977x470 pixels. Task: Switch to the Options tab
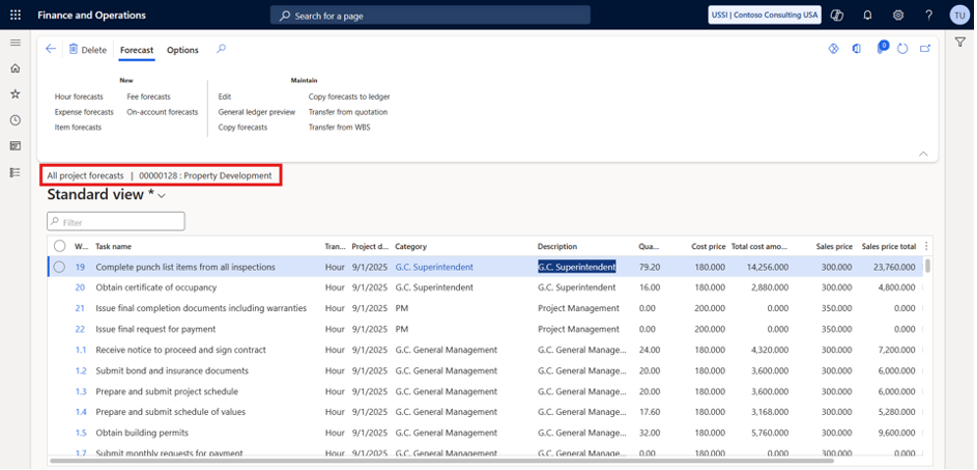pos(182,50)
